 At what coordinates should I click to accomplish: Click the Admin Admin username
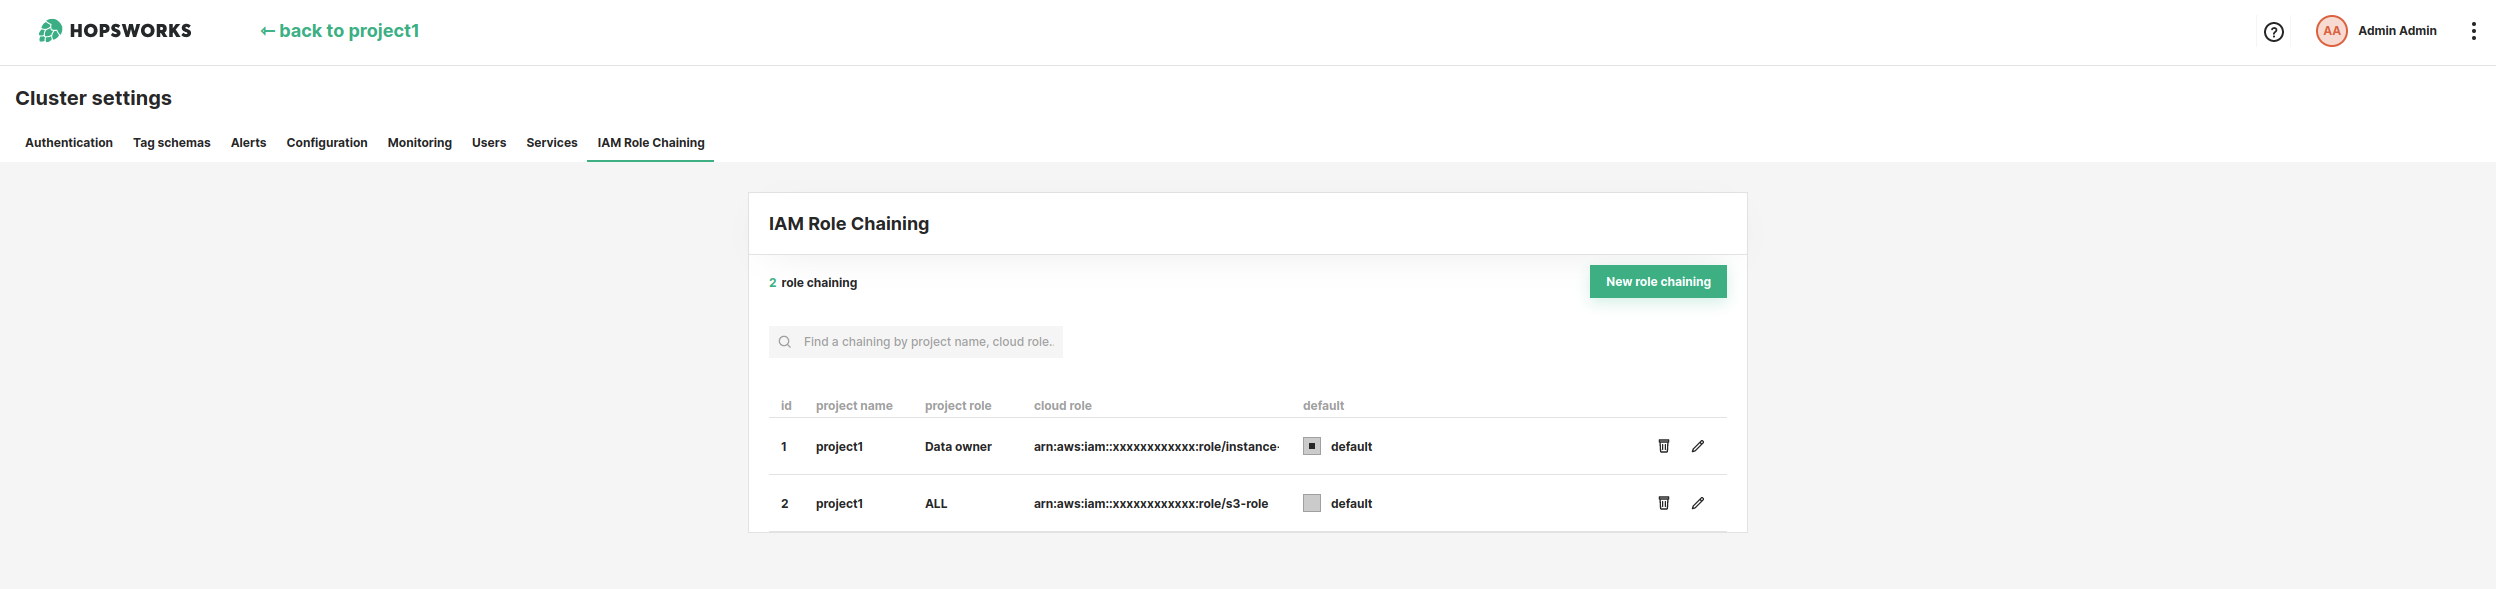point(2396,31)
